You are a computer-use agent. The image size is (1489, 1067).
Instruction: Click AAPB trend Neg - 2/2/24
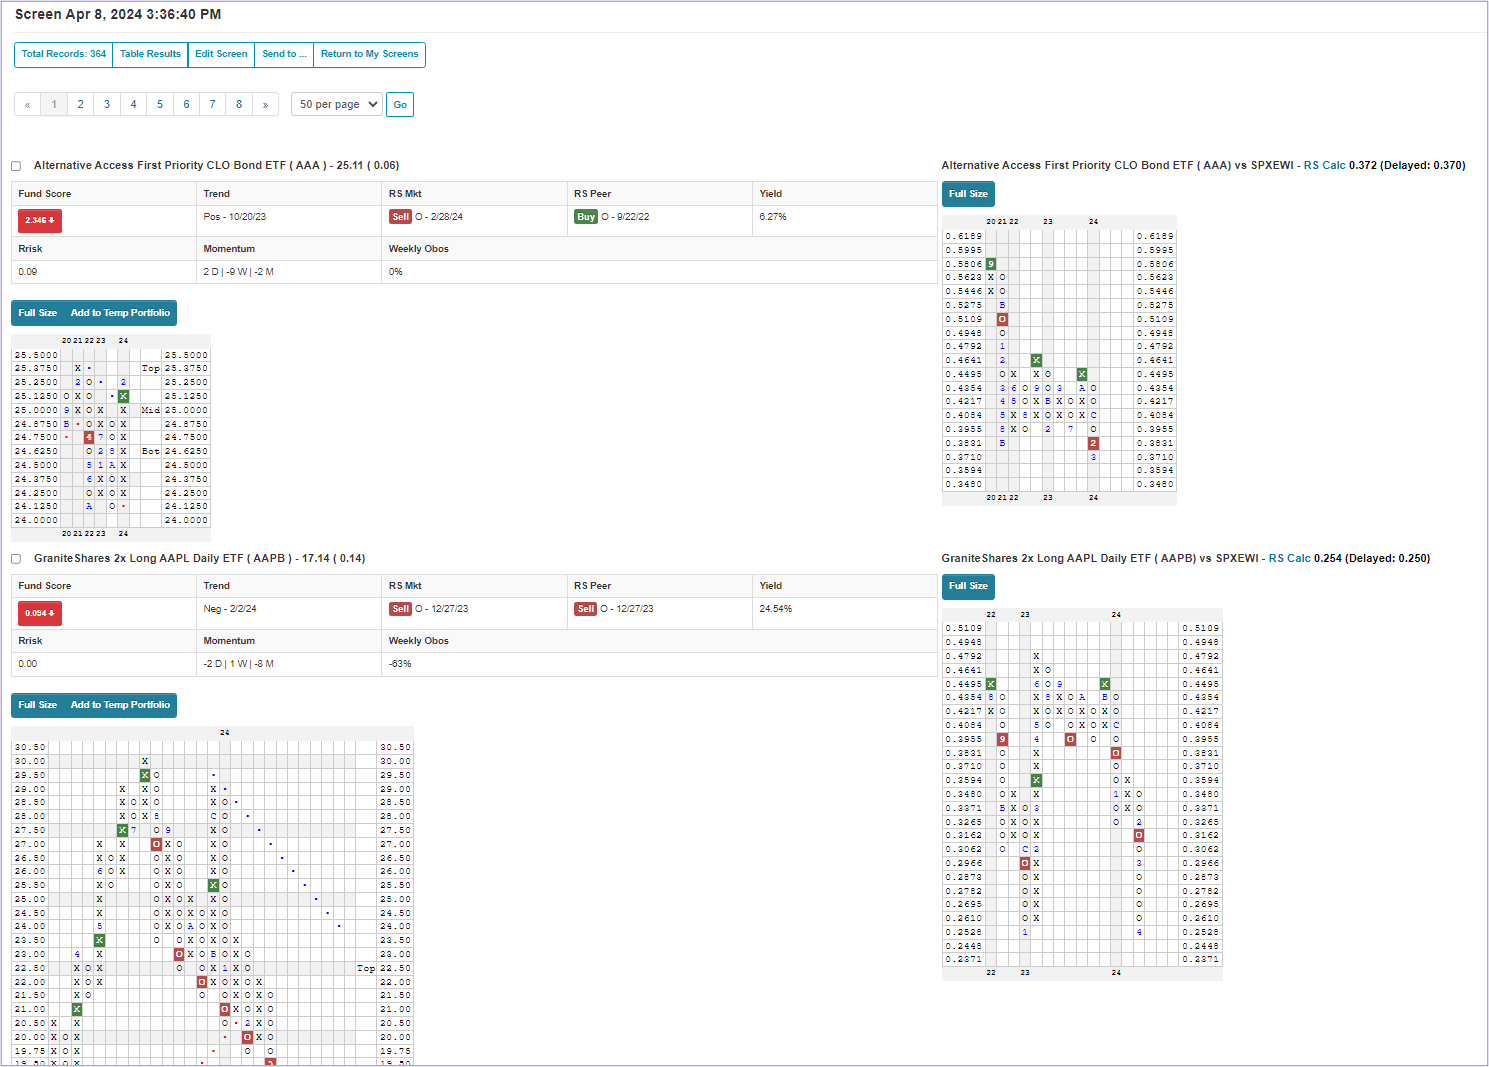230,609
